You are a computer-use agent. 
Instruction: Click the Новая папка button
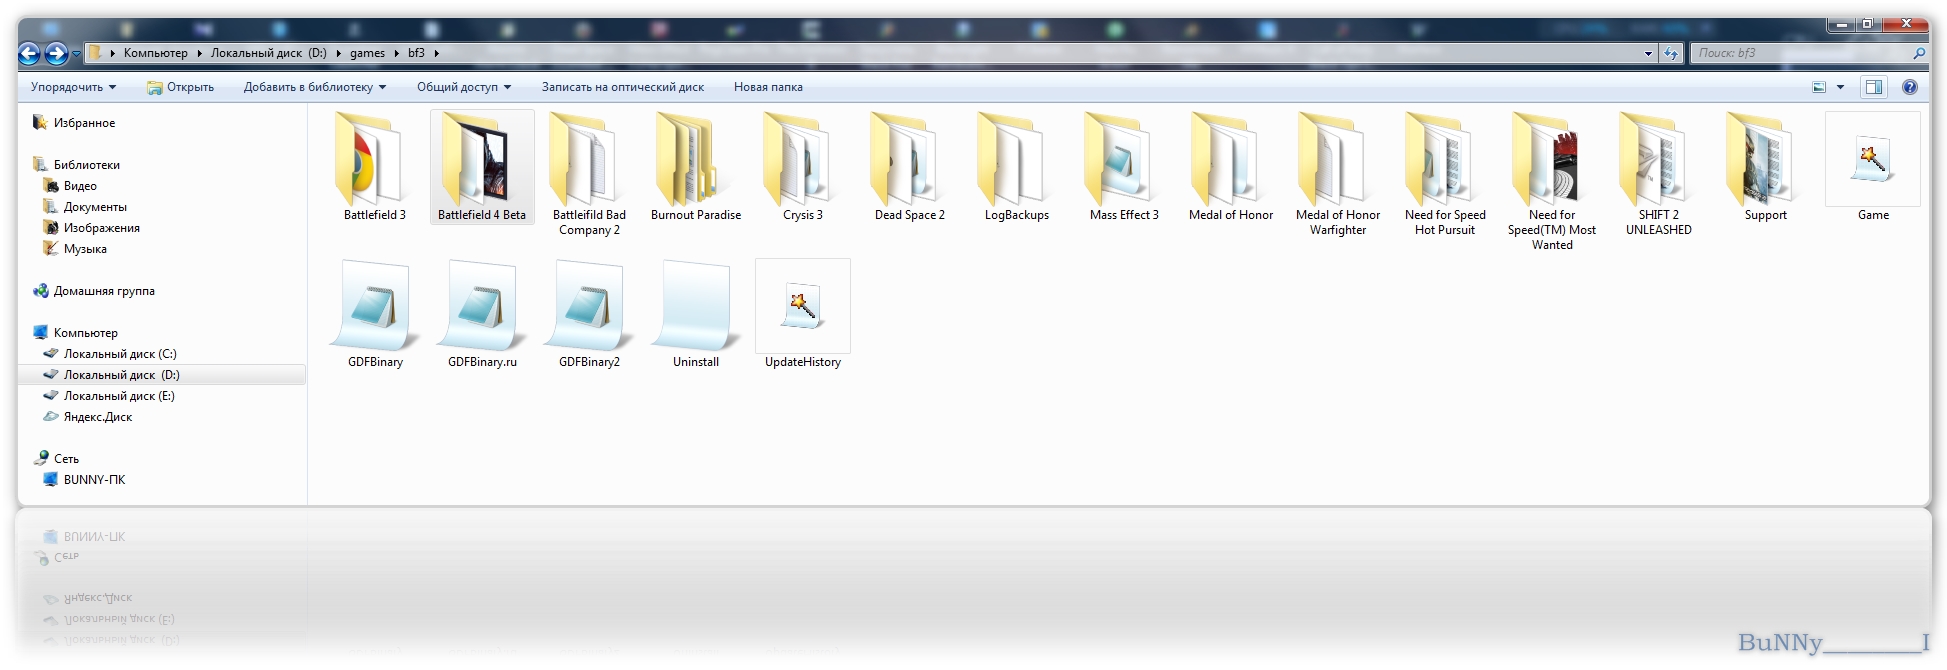(768, 87)
